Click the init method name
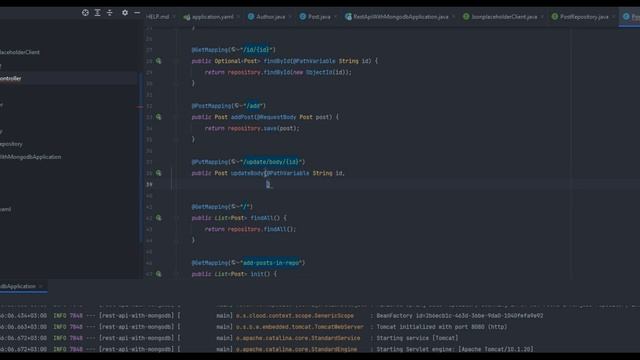640x360 pixels. [257, 274]
